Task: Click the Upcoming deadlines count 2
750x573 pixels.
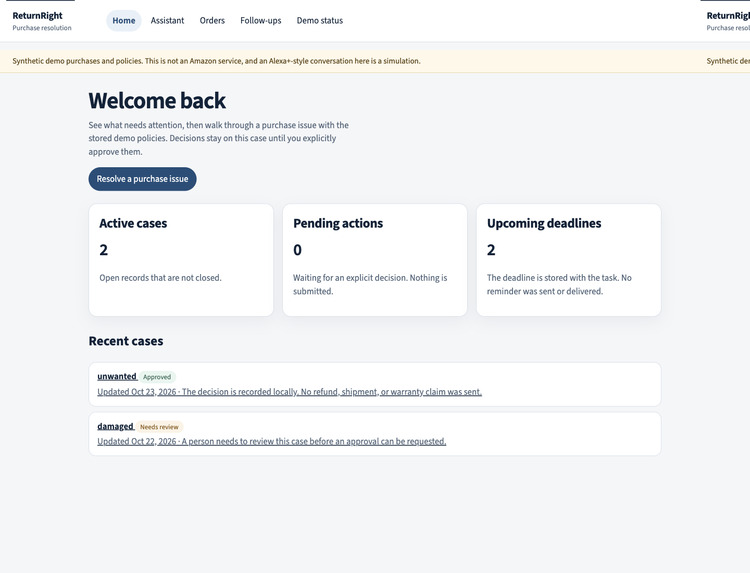Action: click(x=491, y=250)
